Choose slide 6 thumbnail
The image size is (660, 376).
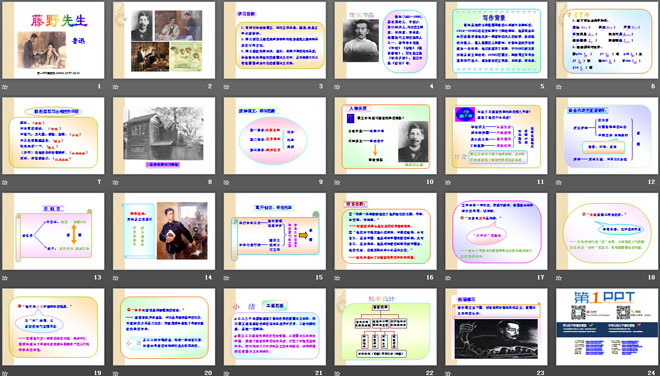coord(607,40)
